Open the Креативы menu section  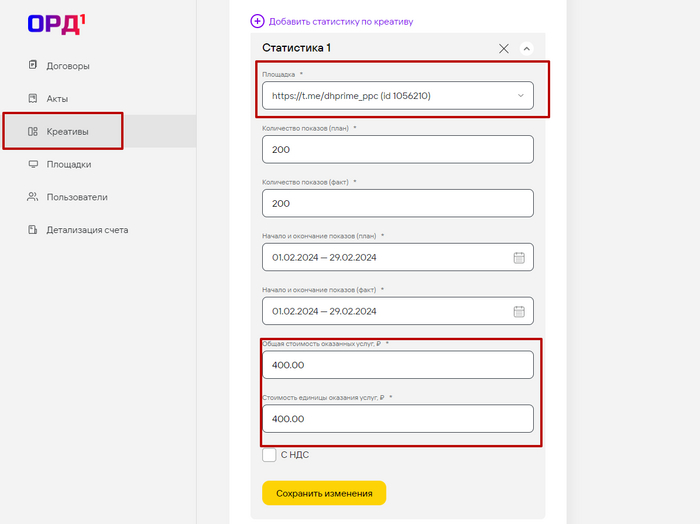pos(67,131)
